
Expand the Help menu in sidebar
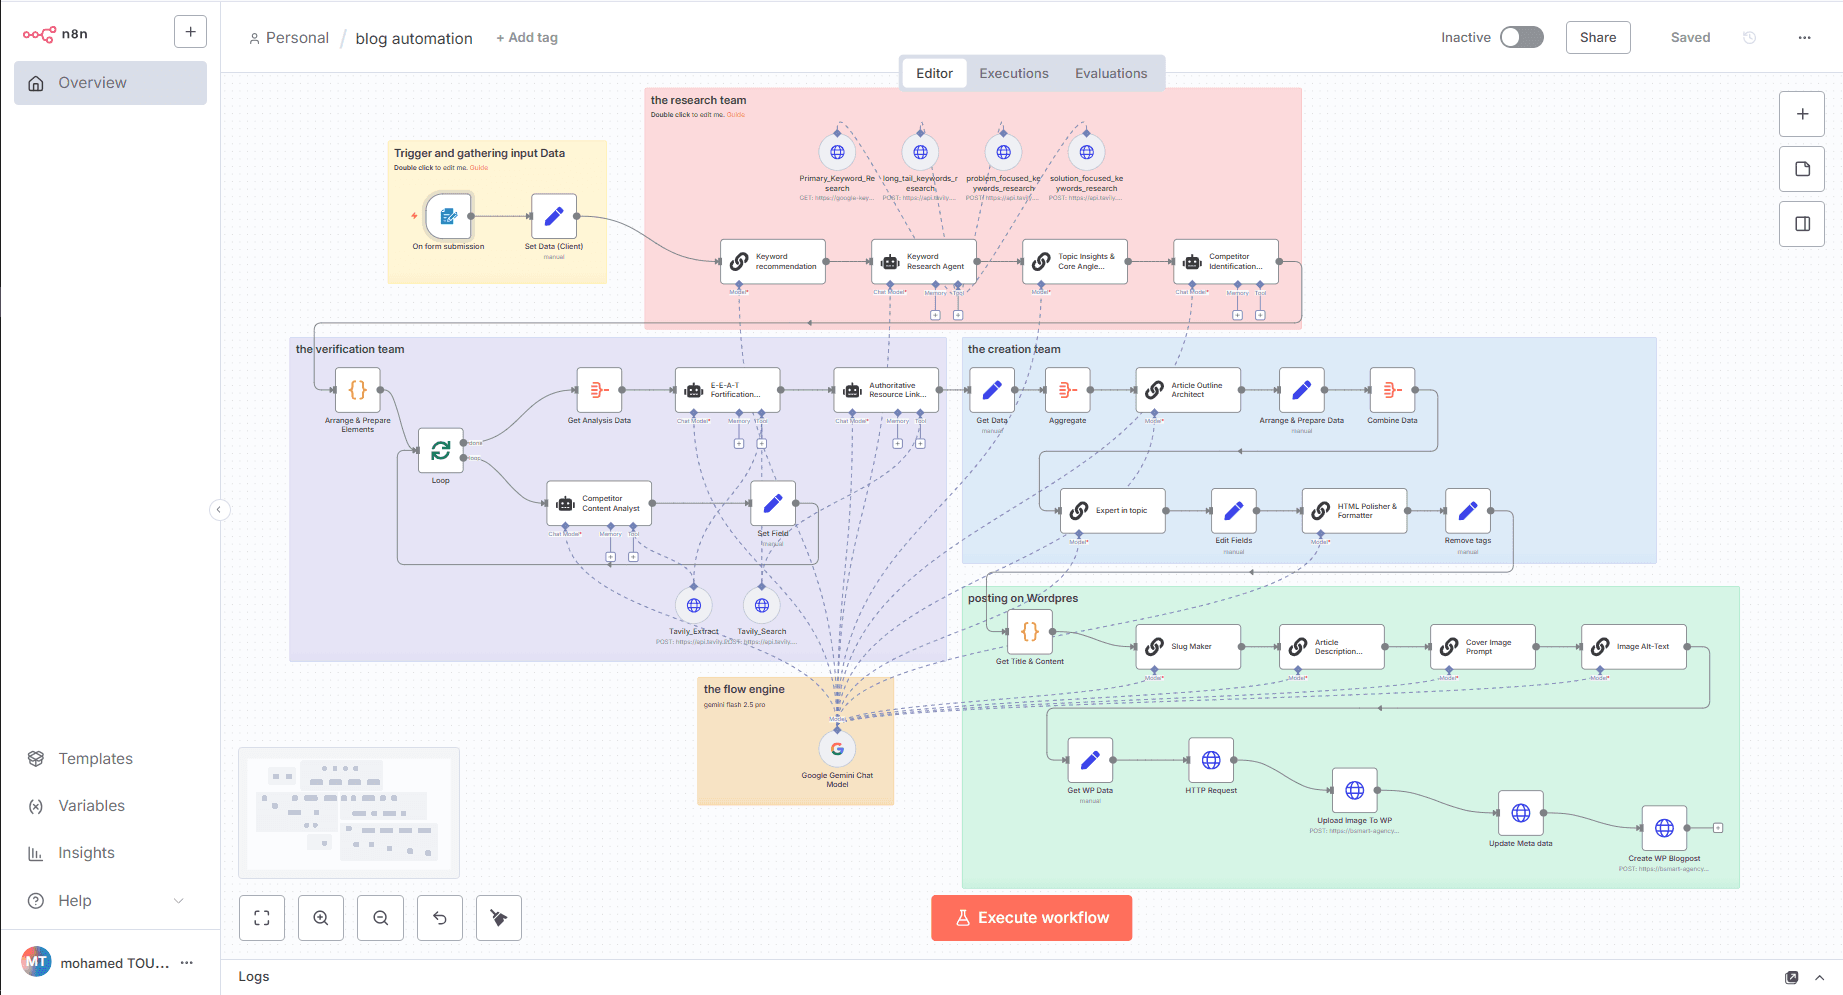[x=110, y=900]
